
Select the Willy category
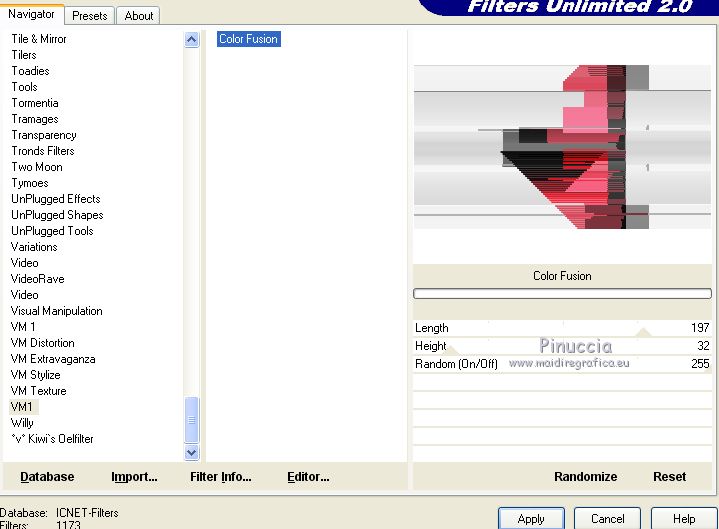(22, 423)
